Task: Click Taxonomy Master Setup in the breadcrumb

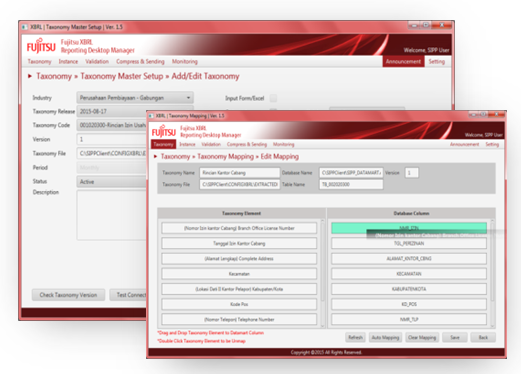Action: [x=122, y=76]
